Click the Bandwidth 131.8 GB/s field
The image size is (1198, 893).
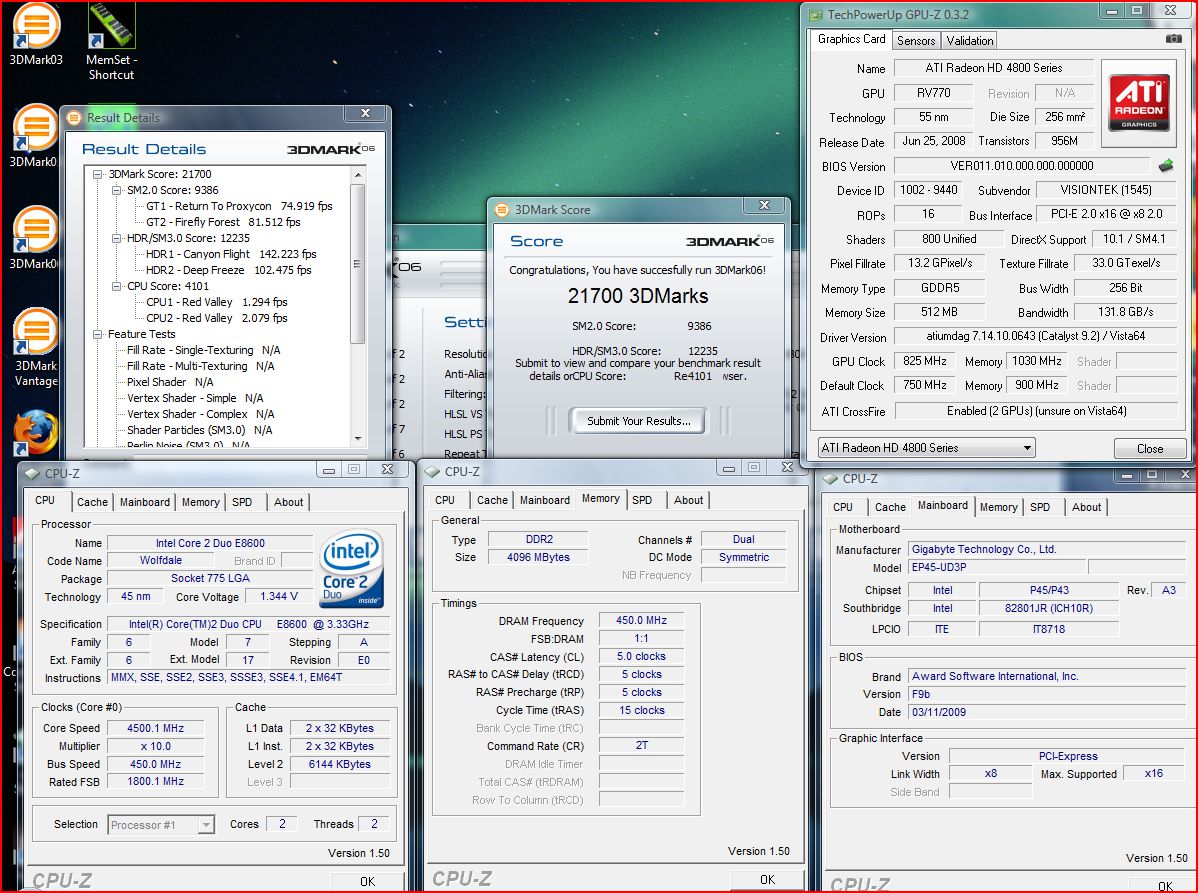[x=1125, y=312]
